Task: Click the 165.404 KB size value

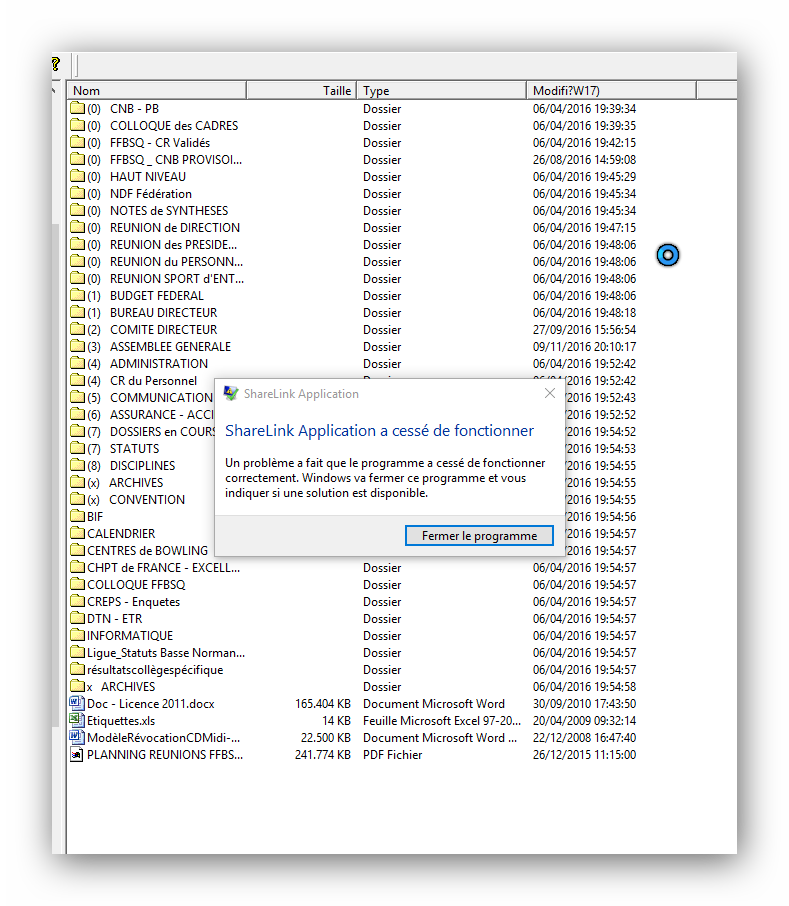Action: [323, 703]
